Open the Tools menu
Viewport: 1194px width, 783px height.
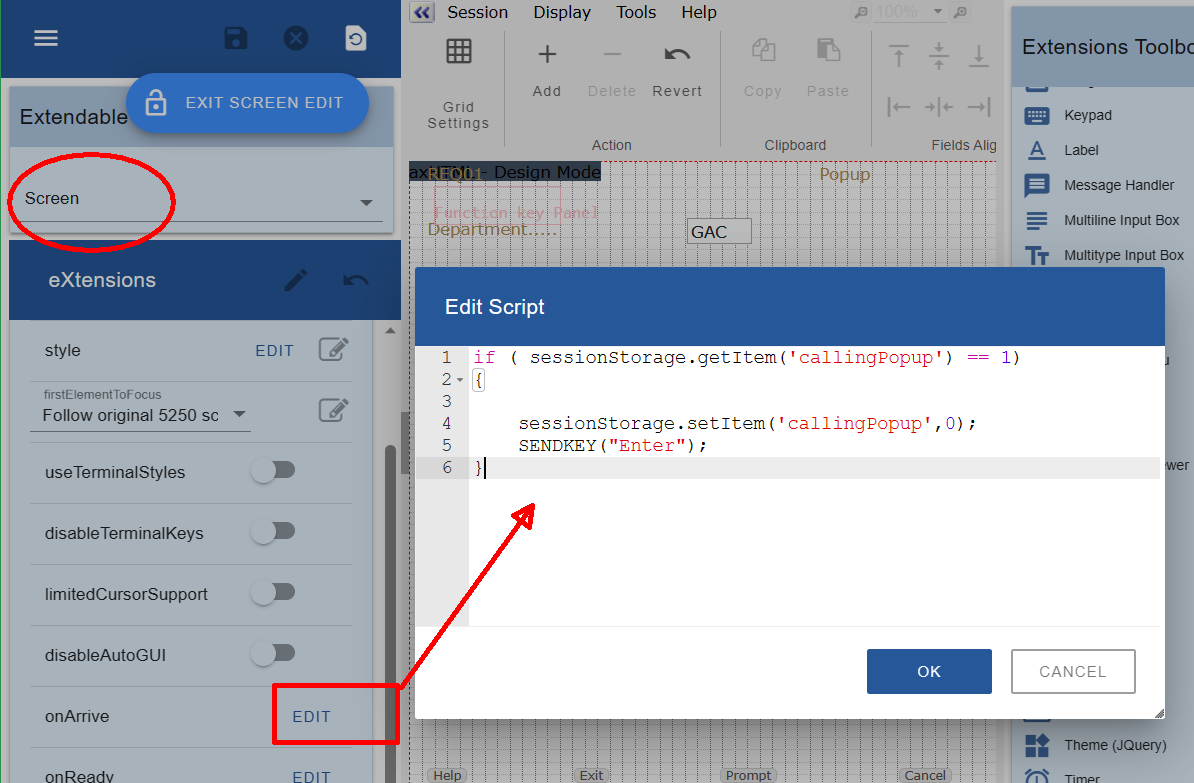tap(636, 12)
